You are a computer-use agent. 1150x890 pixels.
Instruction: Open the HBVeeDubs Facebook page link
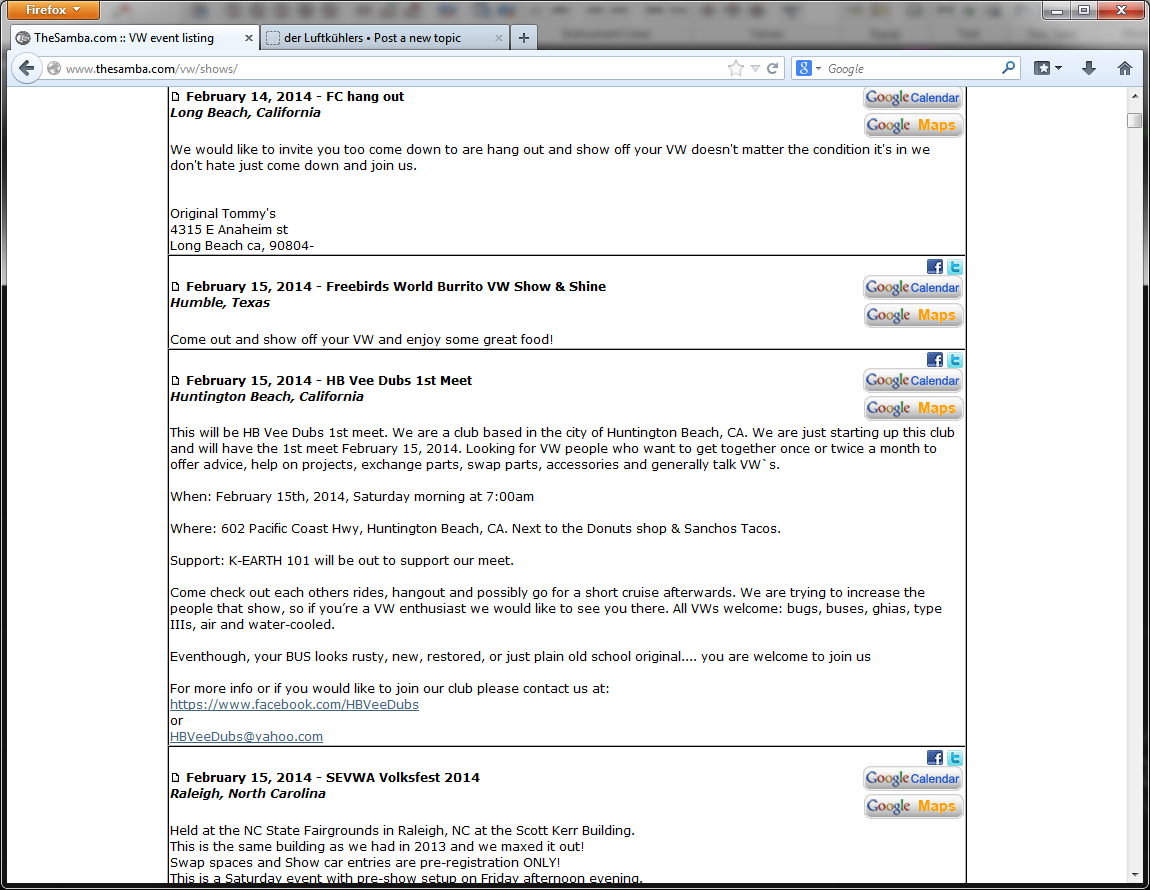pos(294,705)
